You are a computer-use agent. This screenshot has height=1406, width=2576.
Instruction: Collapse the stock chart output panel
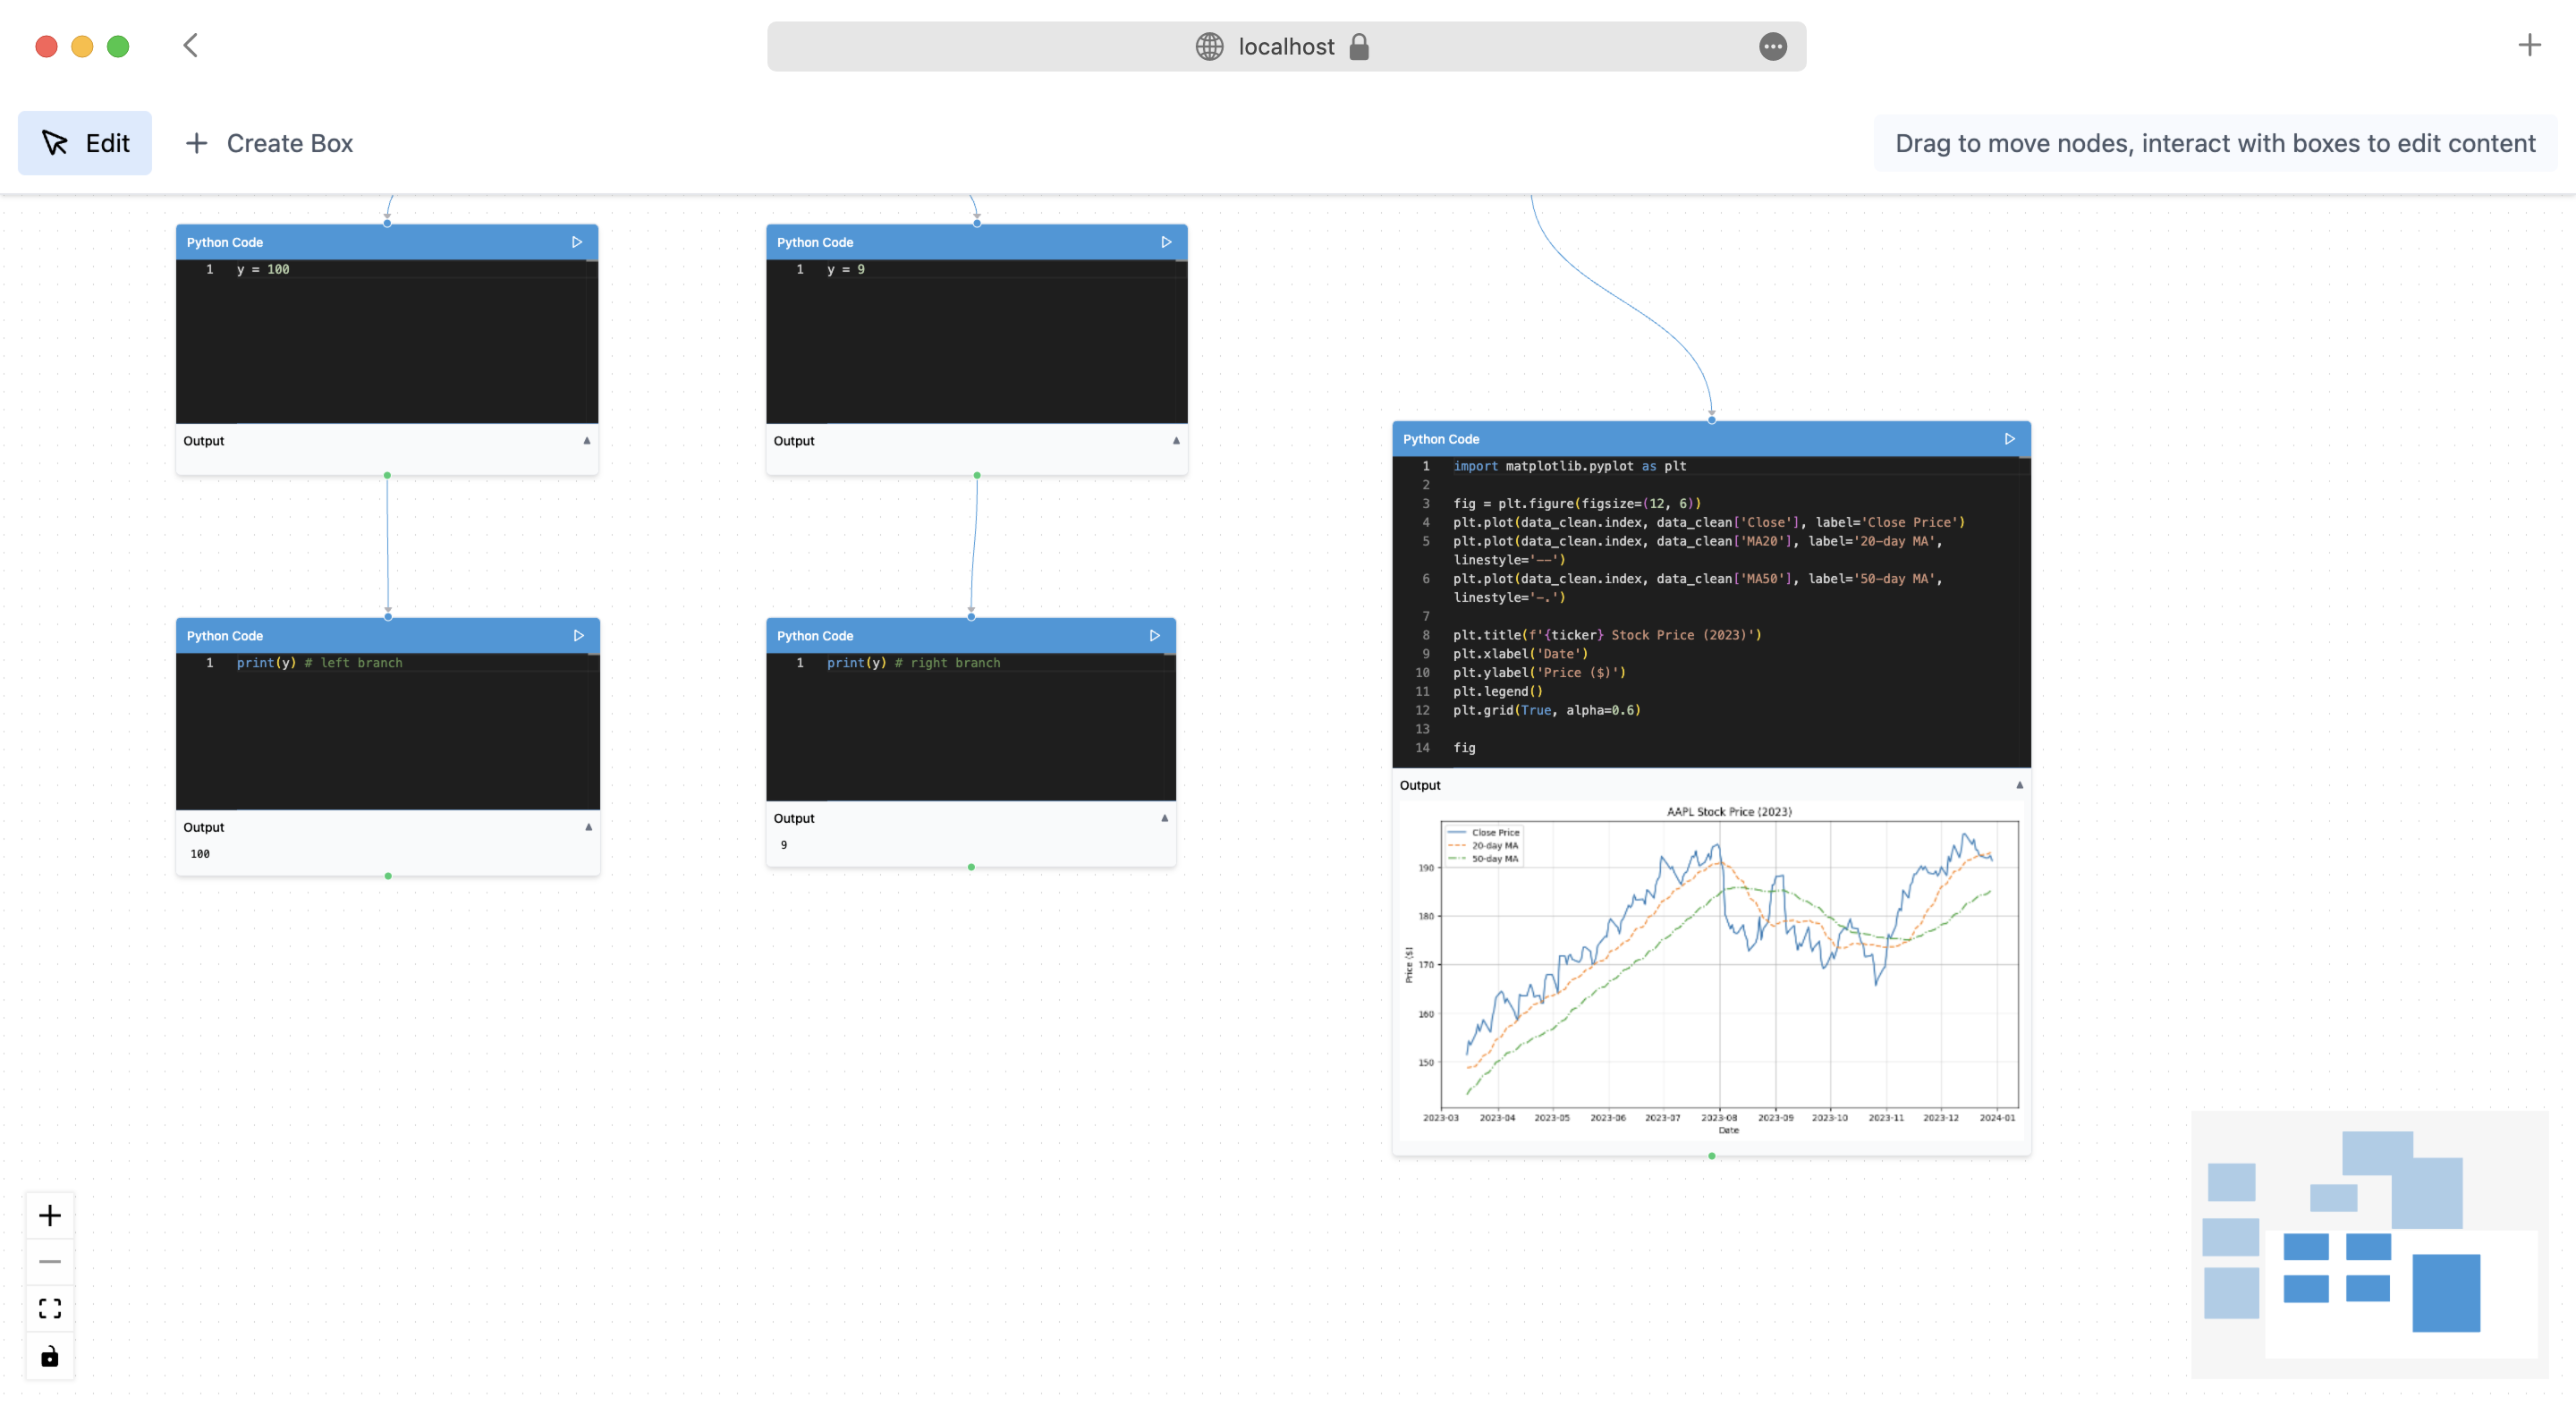coord(2019,785)
